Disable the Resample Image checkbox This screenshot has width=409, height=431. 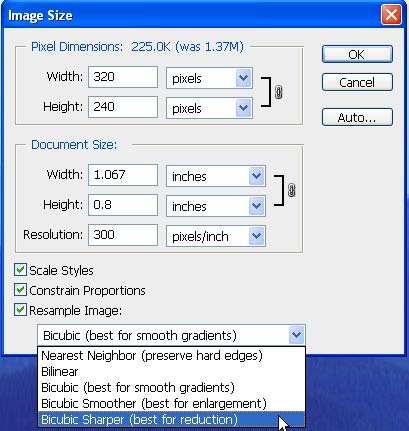[x=20, y=310]
